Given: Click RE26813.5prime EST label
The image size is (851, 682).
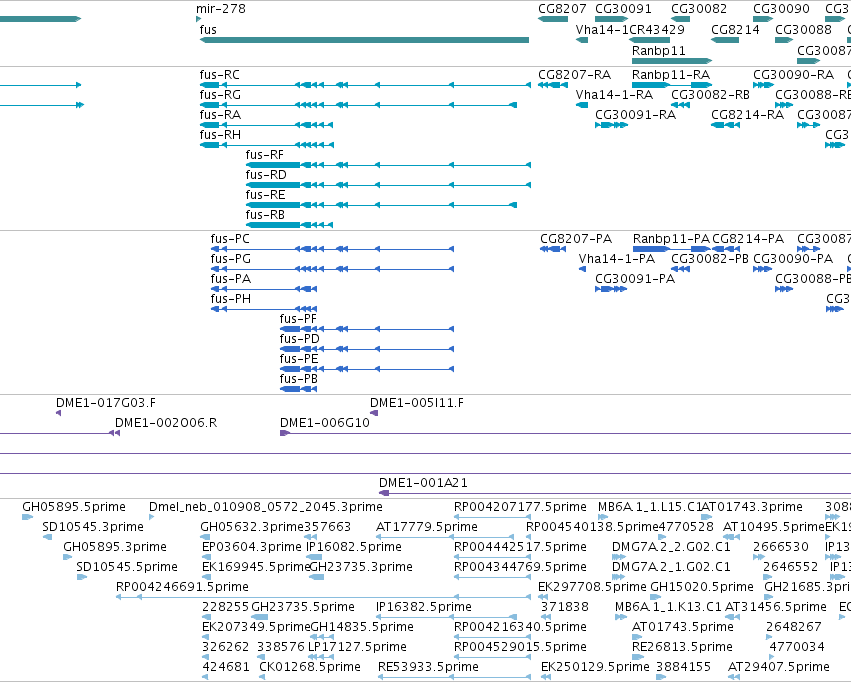Looking at the screenshot, I should pos(682,647).
